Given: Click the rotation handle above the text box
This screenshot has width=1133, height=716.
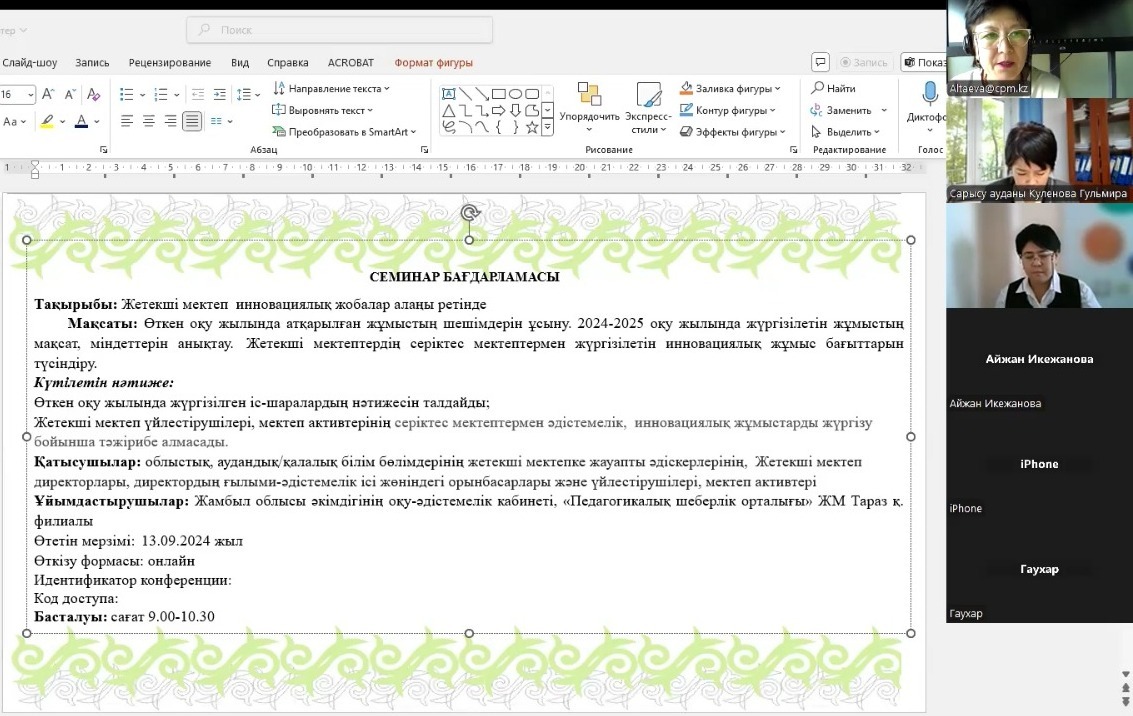Looking at the screenshot, I should pos(470,212).
